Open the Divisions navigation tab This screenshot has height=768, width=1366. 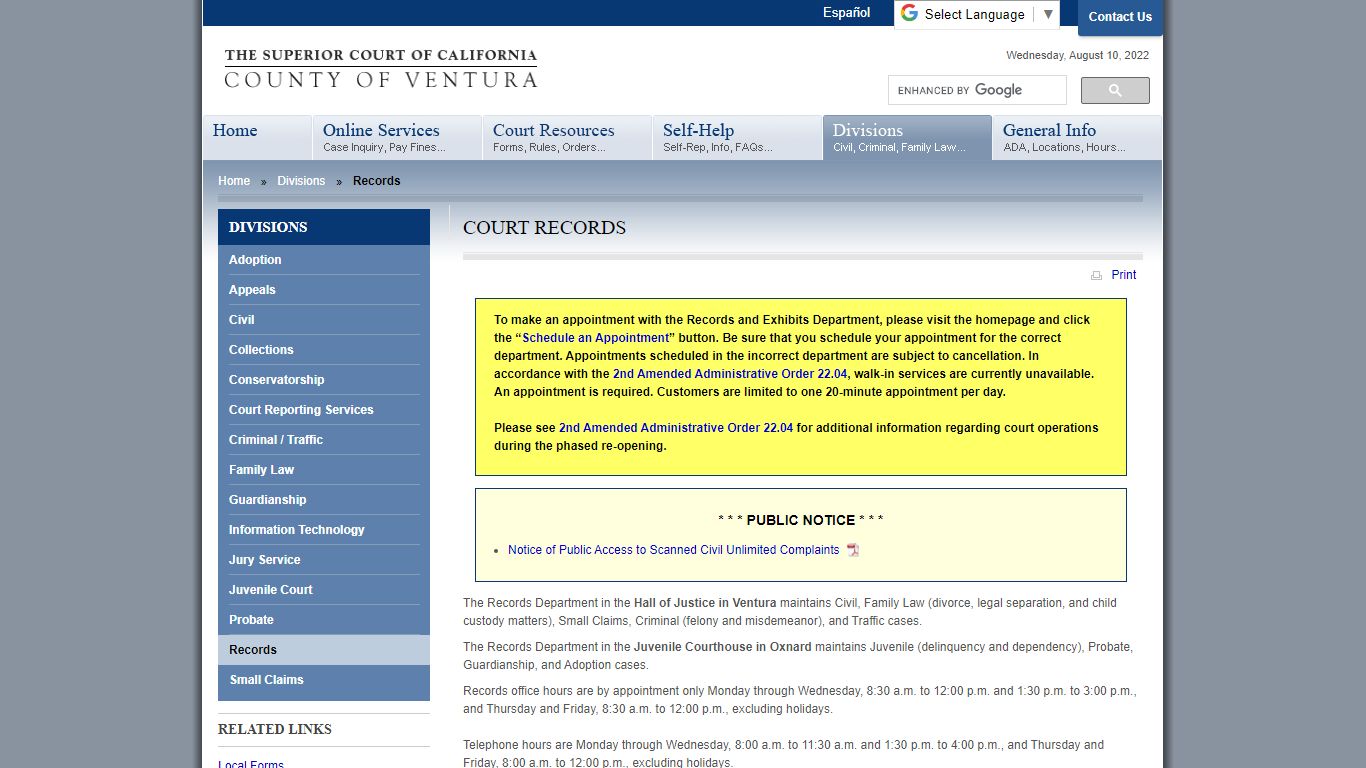pos(907,138)
